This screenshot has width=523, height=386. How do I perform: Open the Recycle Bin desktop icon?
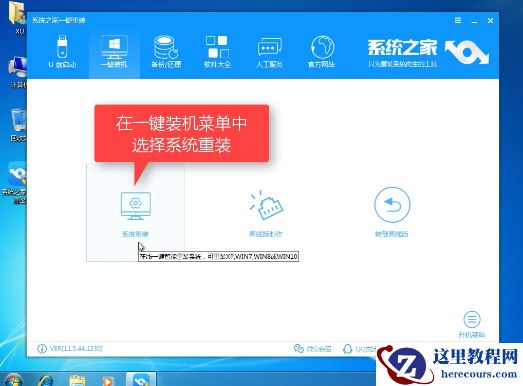coord(18,125)
